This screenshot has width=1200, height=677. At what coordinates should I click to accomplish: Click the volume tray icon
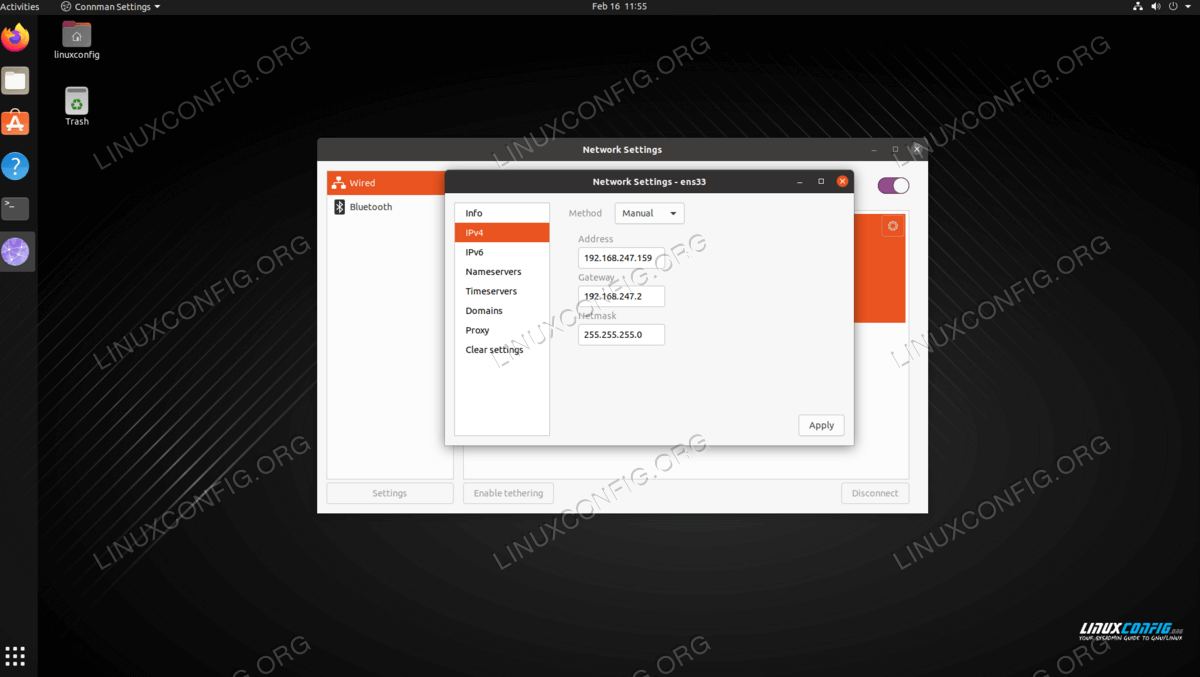pyautogui.click(x=1156, y=6)
